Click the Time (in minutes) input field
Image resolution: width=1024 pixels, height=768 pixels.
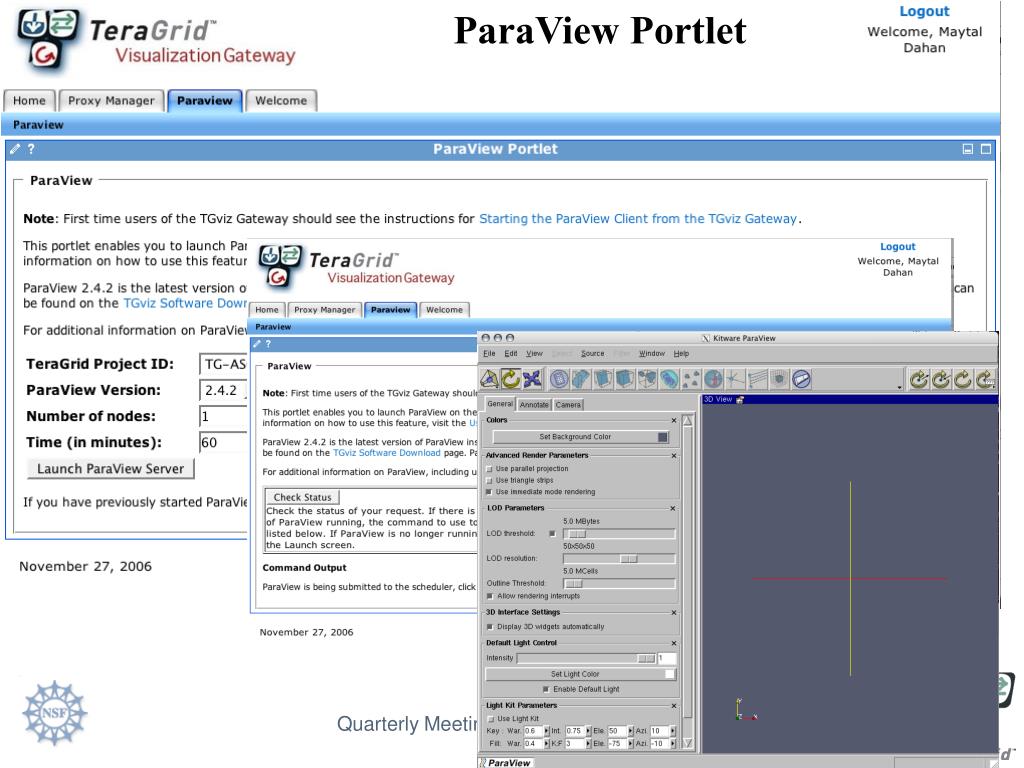(223, 443)
